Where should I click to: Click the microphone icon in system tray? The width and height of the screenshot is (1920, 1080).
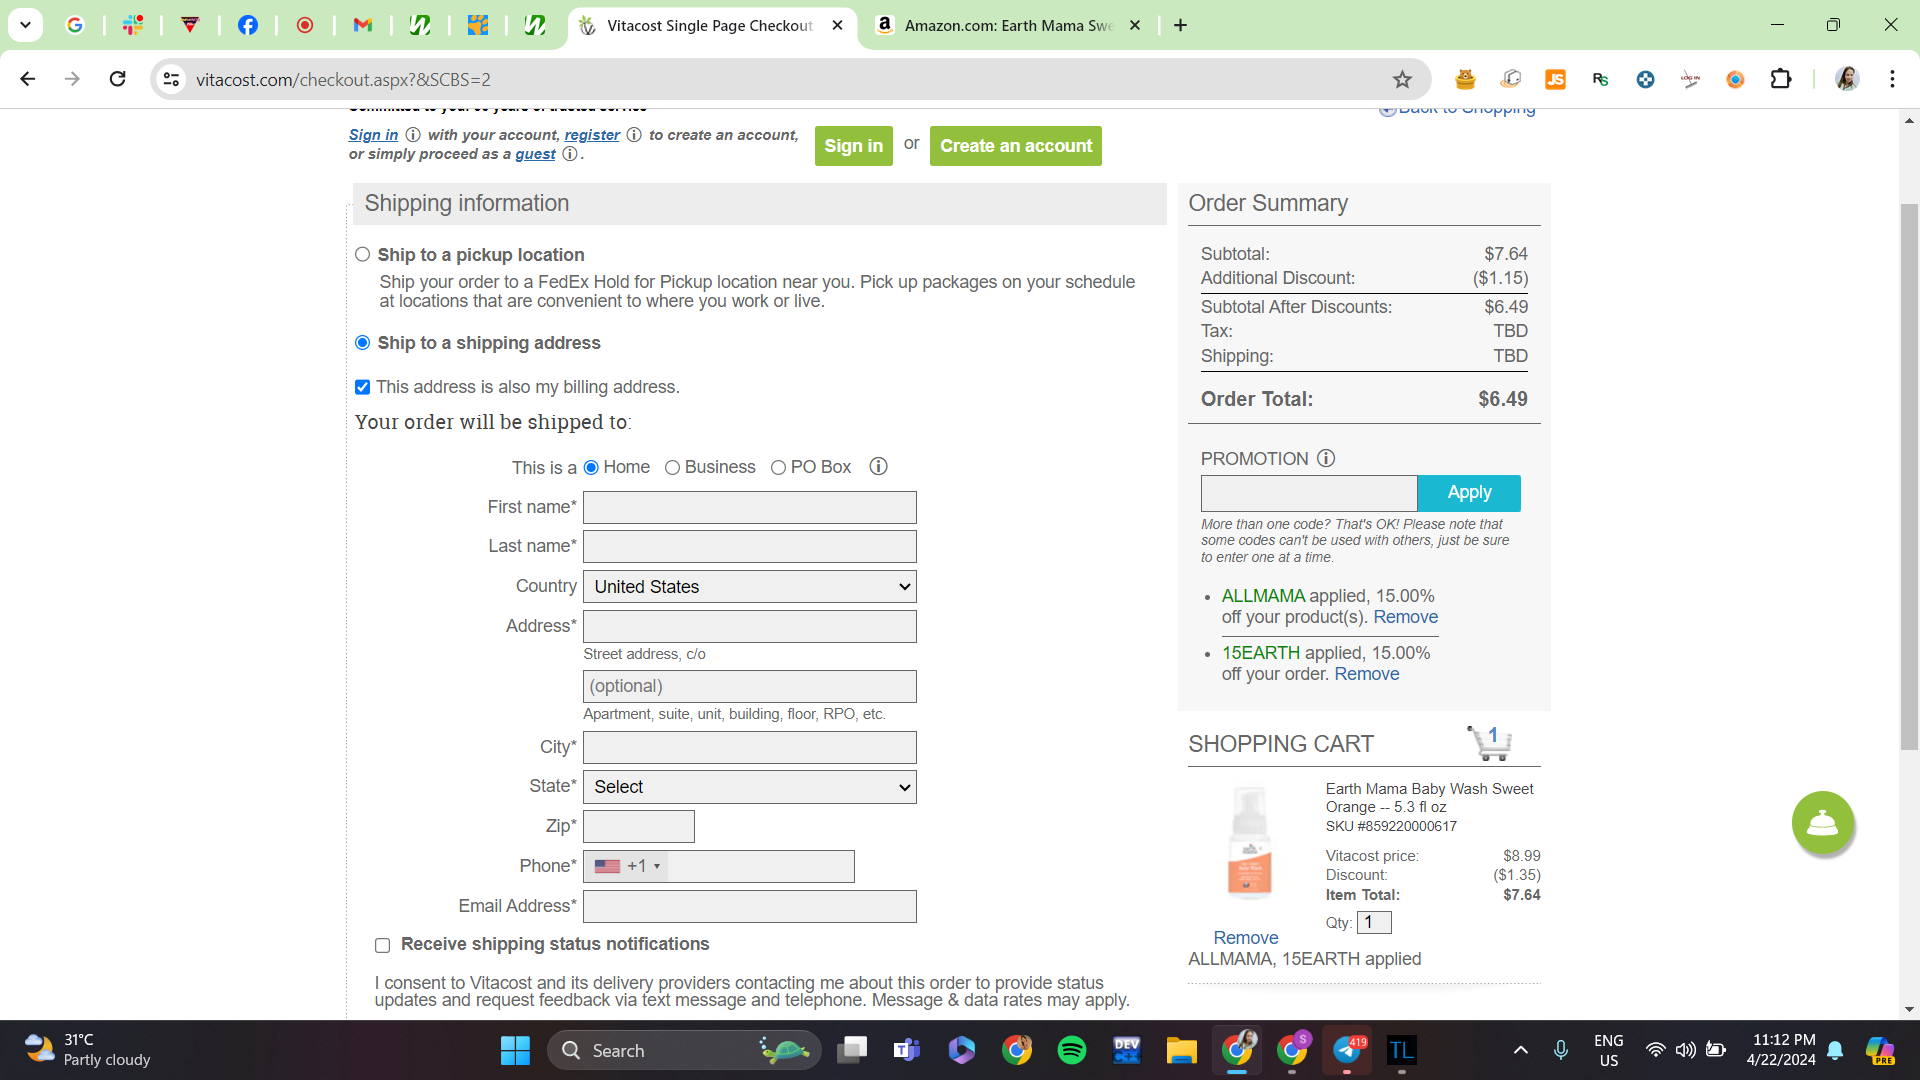1560,1051
